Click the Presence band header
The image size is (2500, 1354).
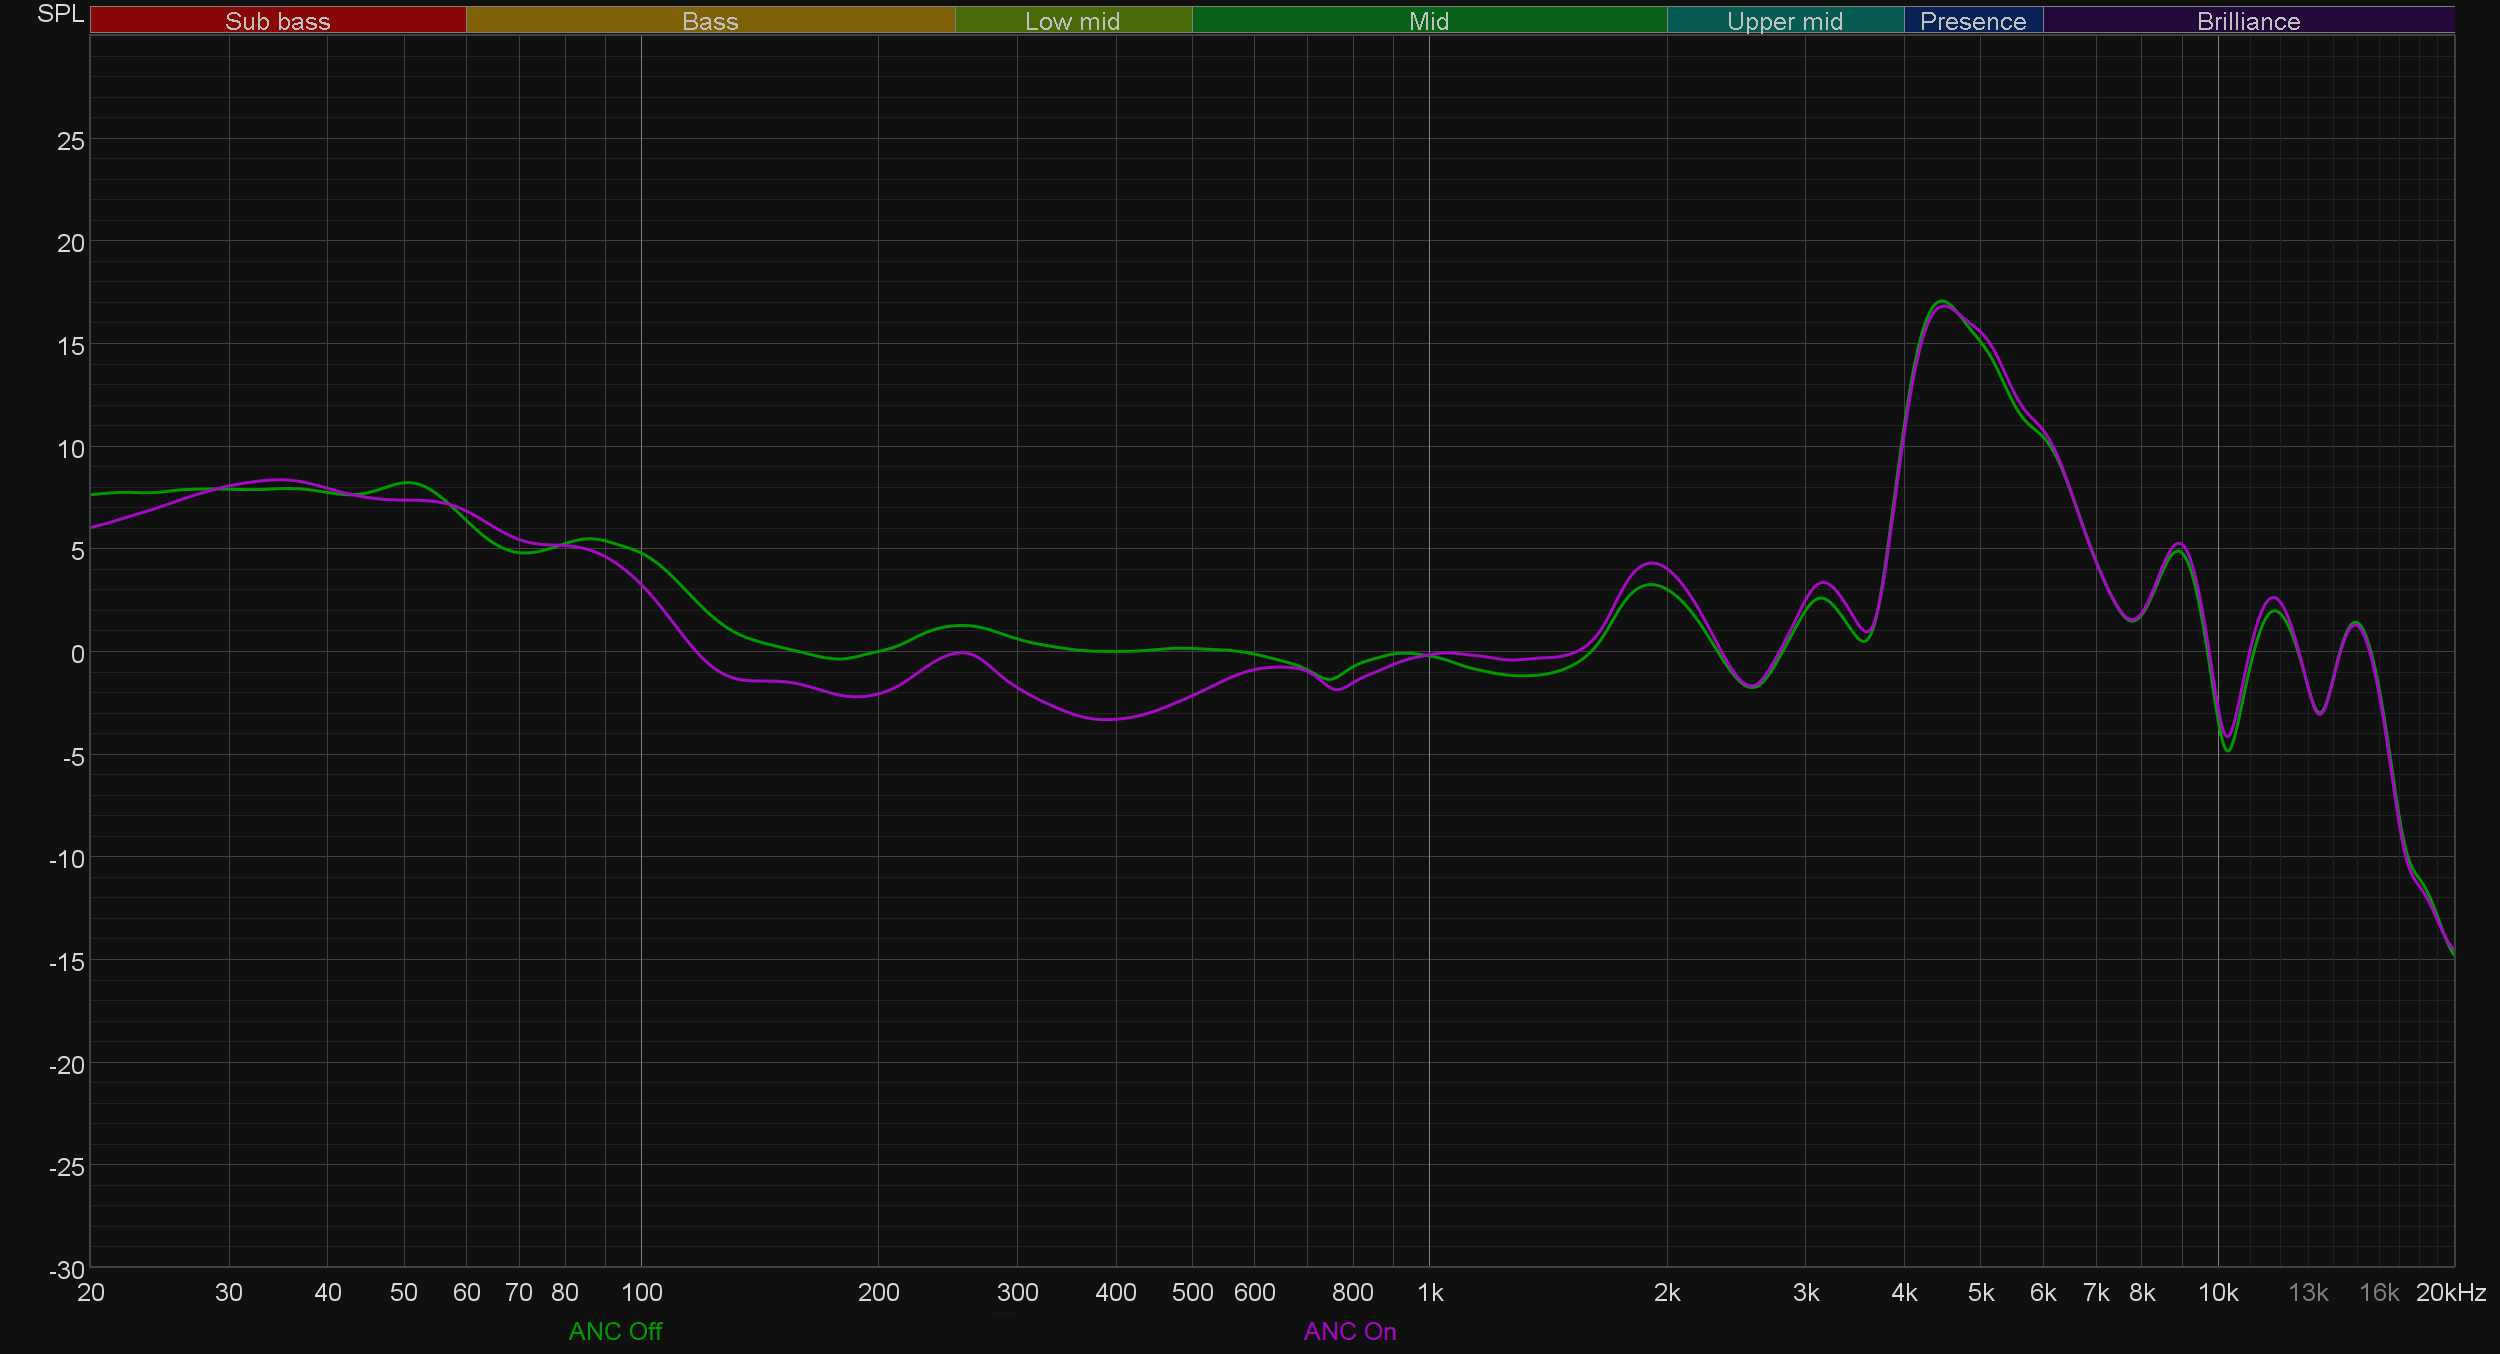coord(1972,21)
